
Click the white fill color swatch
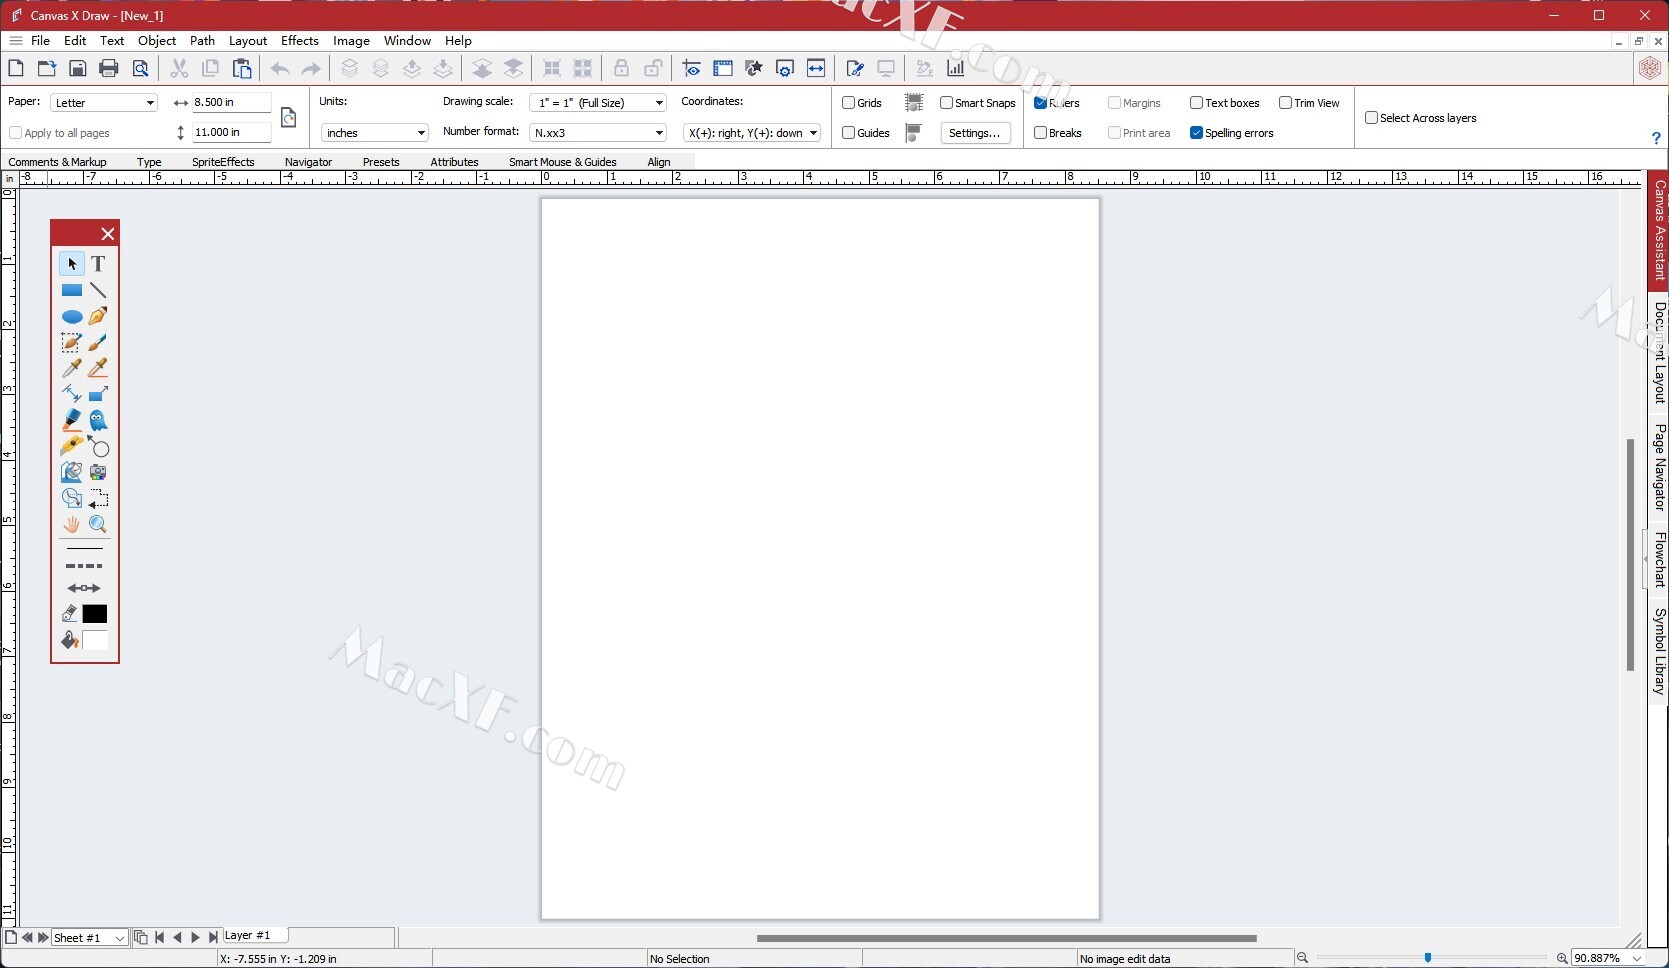(x=95, y=640)
